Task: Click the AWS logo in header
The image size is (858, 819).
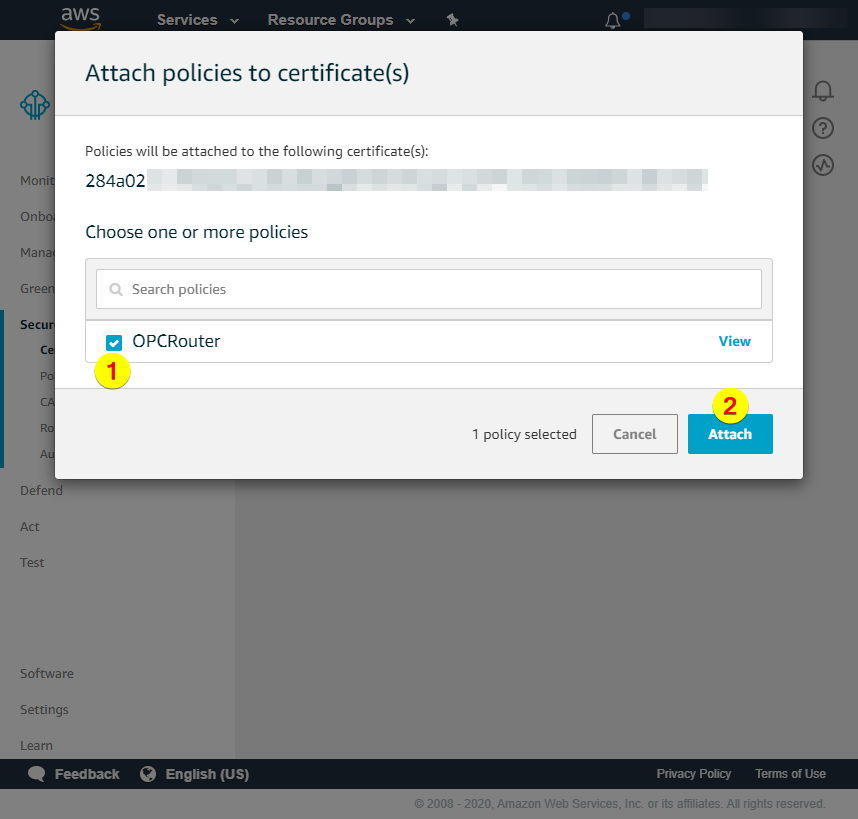Action: (80, 18)
